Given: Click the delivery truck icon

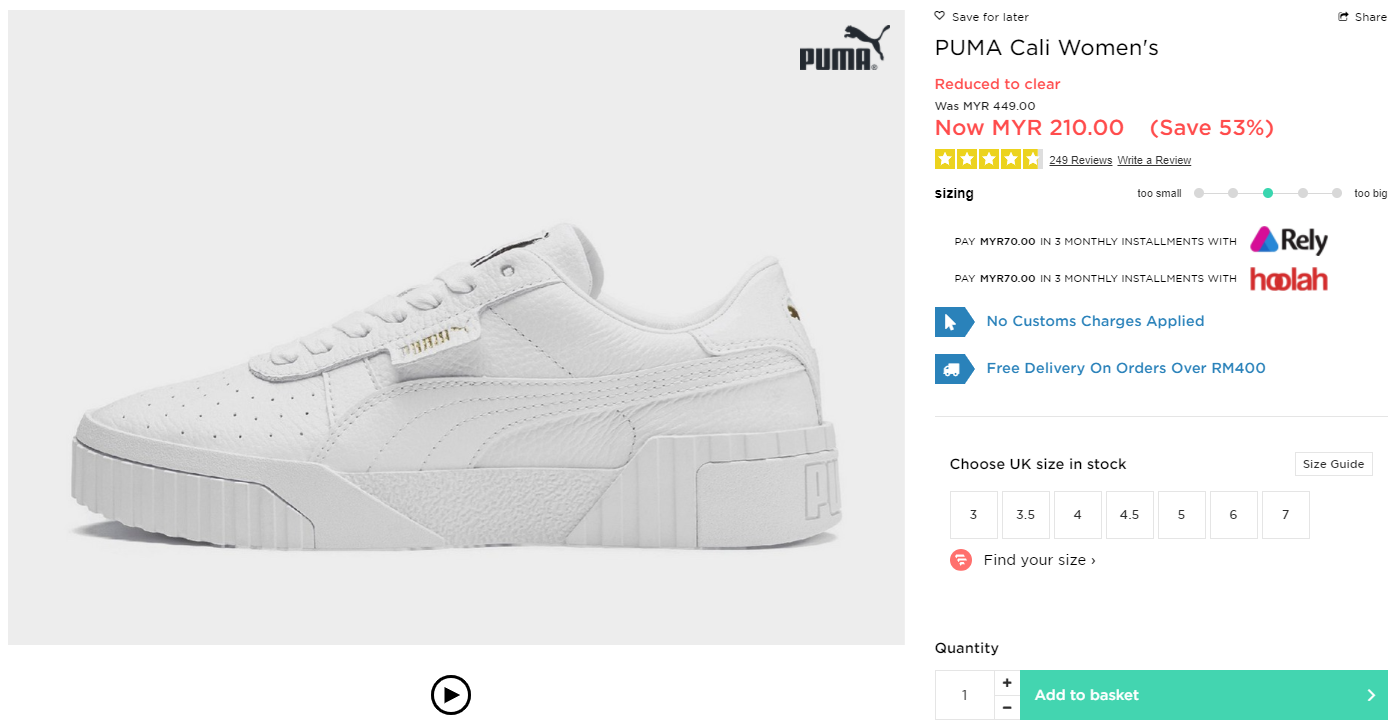Looking at the screenshot, I should (x=953, y=369).
